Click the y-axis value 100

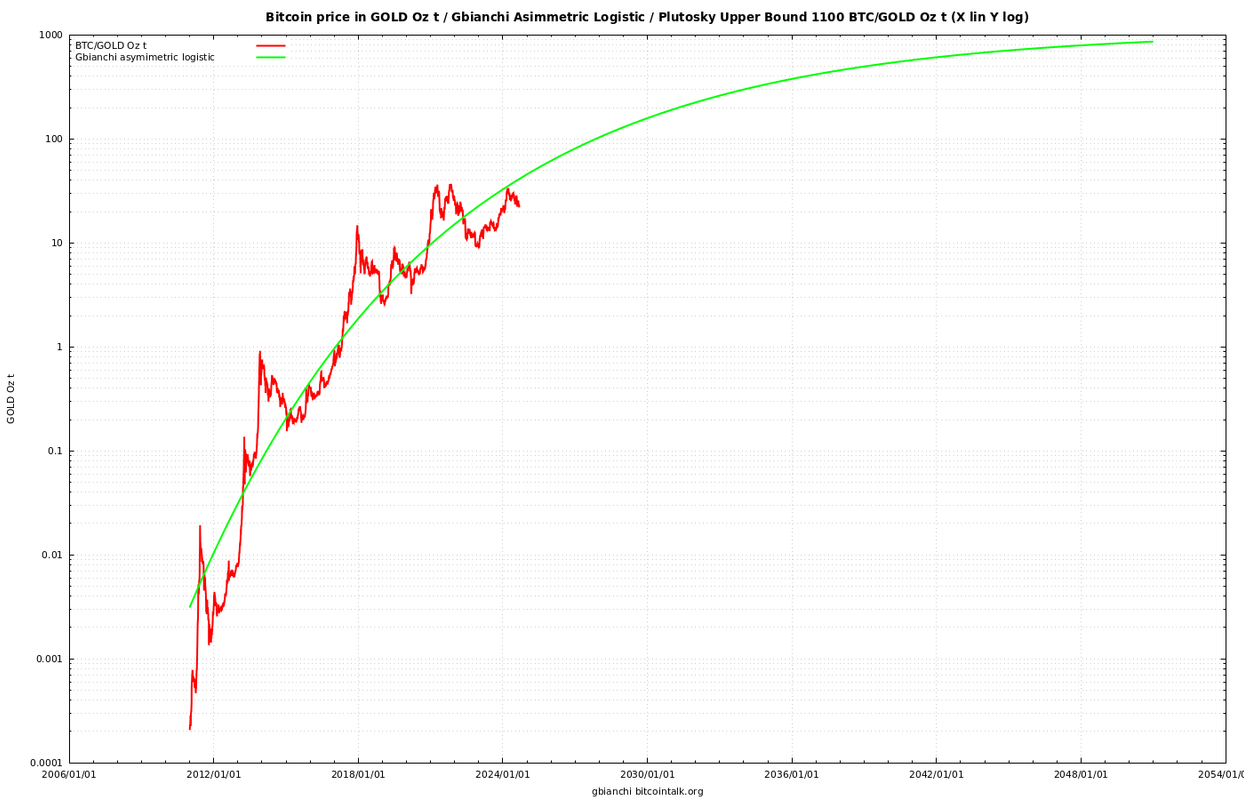point(54,139)
